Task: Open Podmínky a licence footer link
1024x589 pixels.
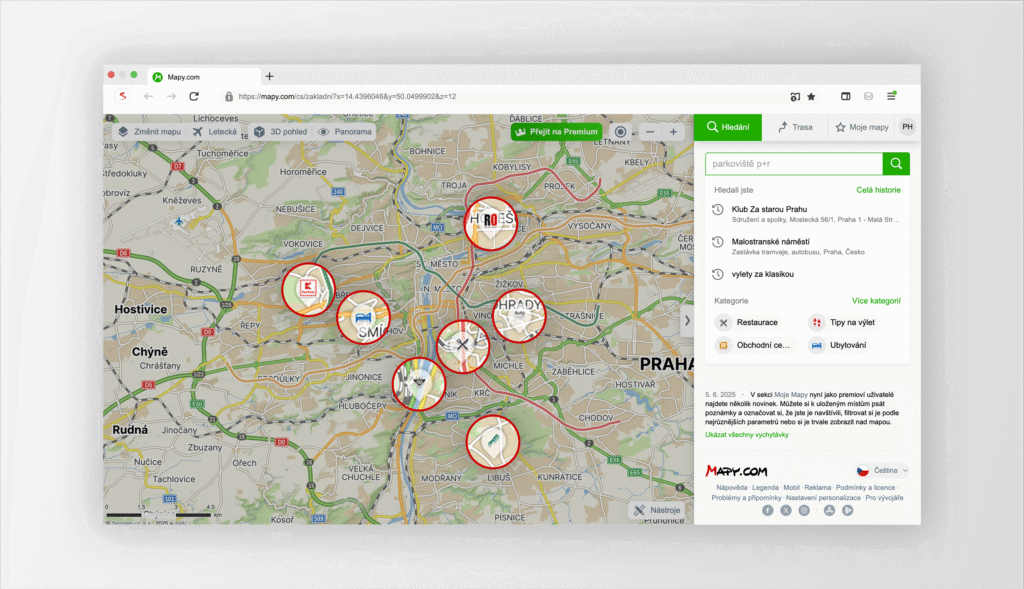Action: click(865, 488)
